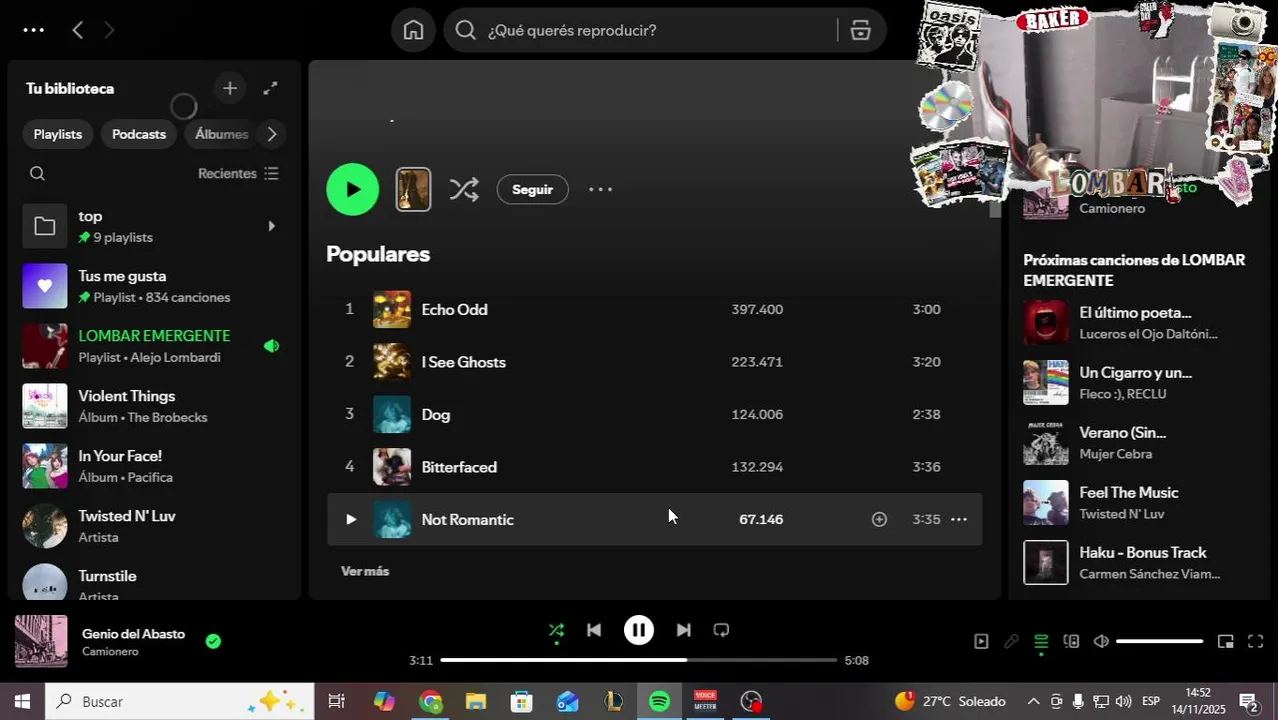This screenshot has height=720, width=1278.
Task: Open Task View in the taskbar
Action: (337, 702)
